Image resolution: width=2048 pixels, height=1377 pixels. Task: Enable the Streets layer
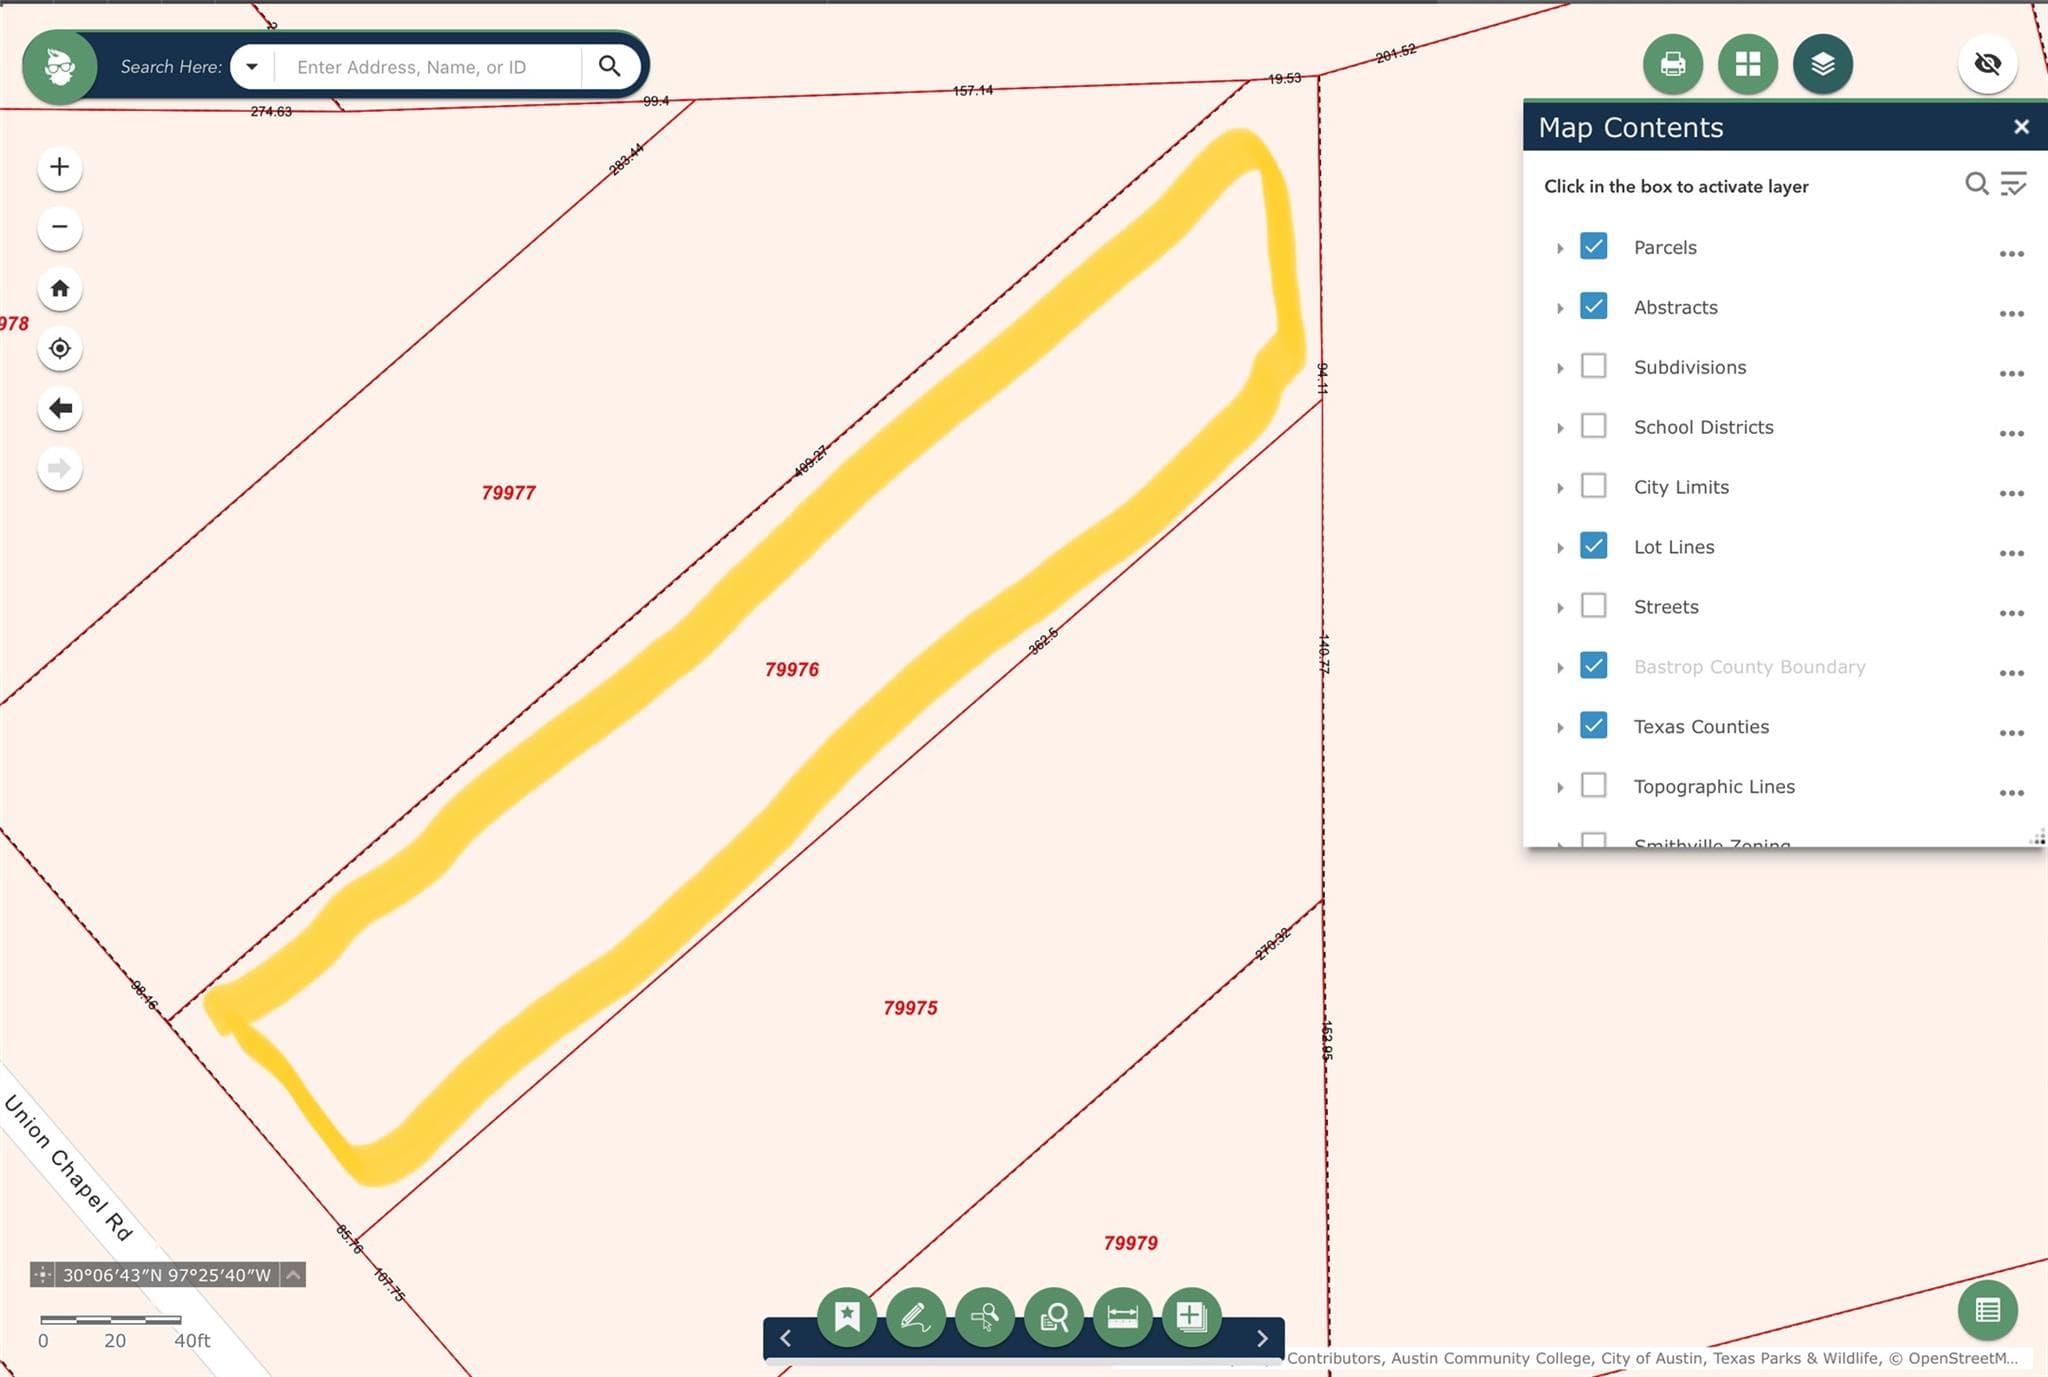click(1594, 606)
